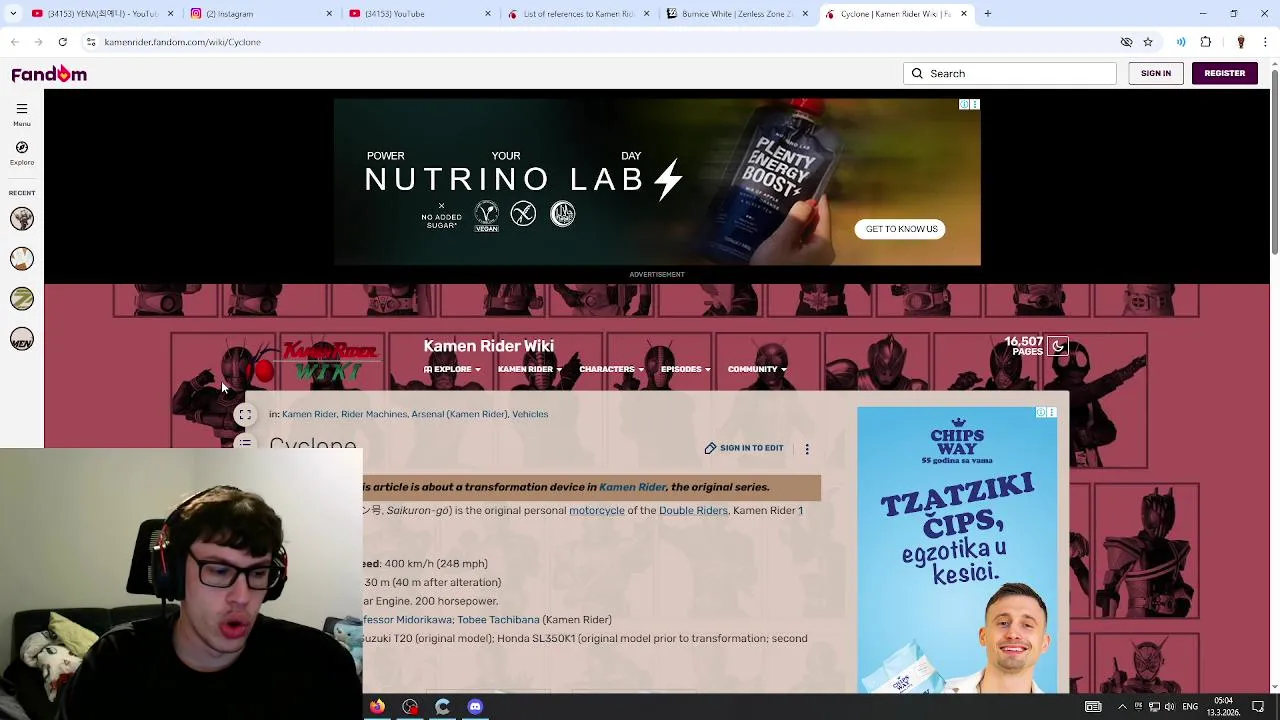Focus the Fandom Search field

[1010, 73]
